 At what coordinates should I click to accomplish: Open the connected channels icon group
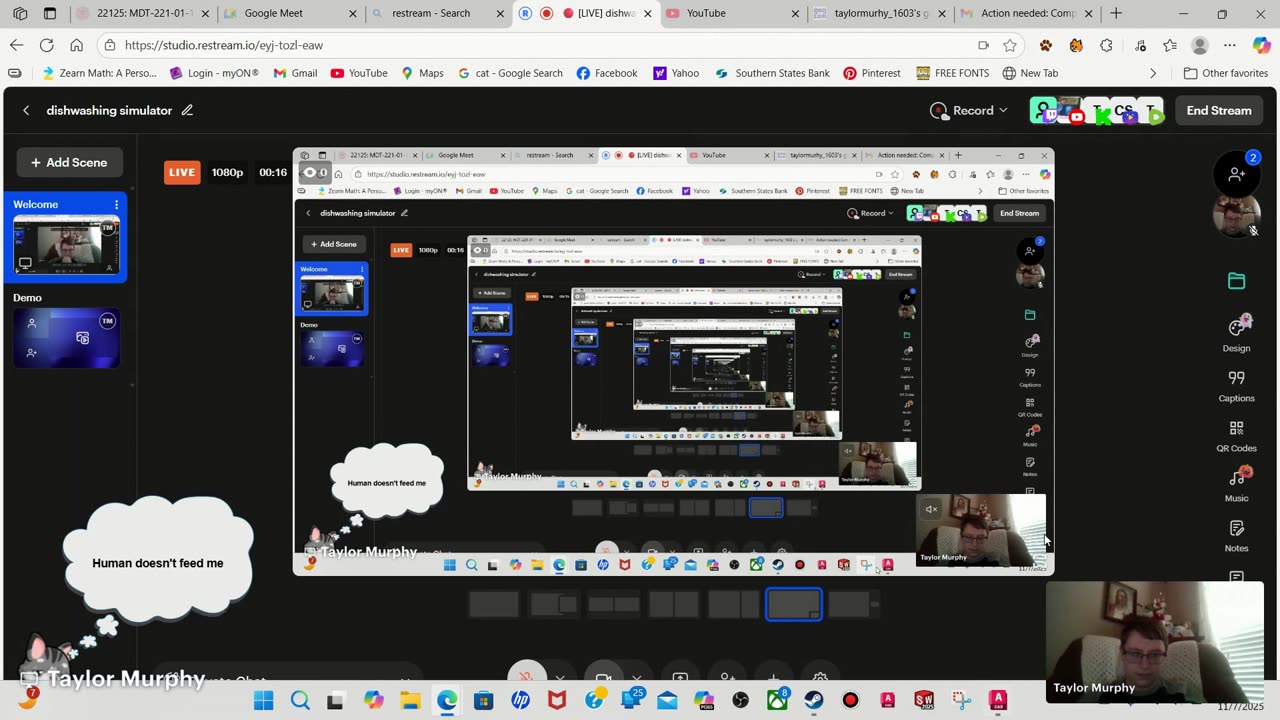[1097, 111]
